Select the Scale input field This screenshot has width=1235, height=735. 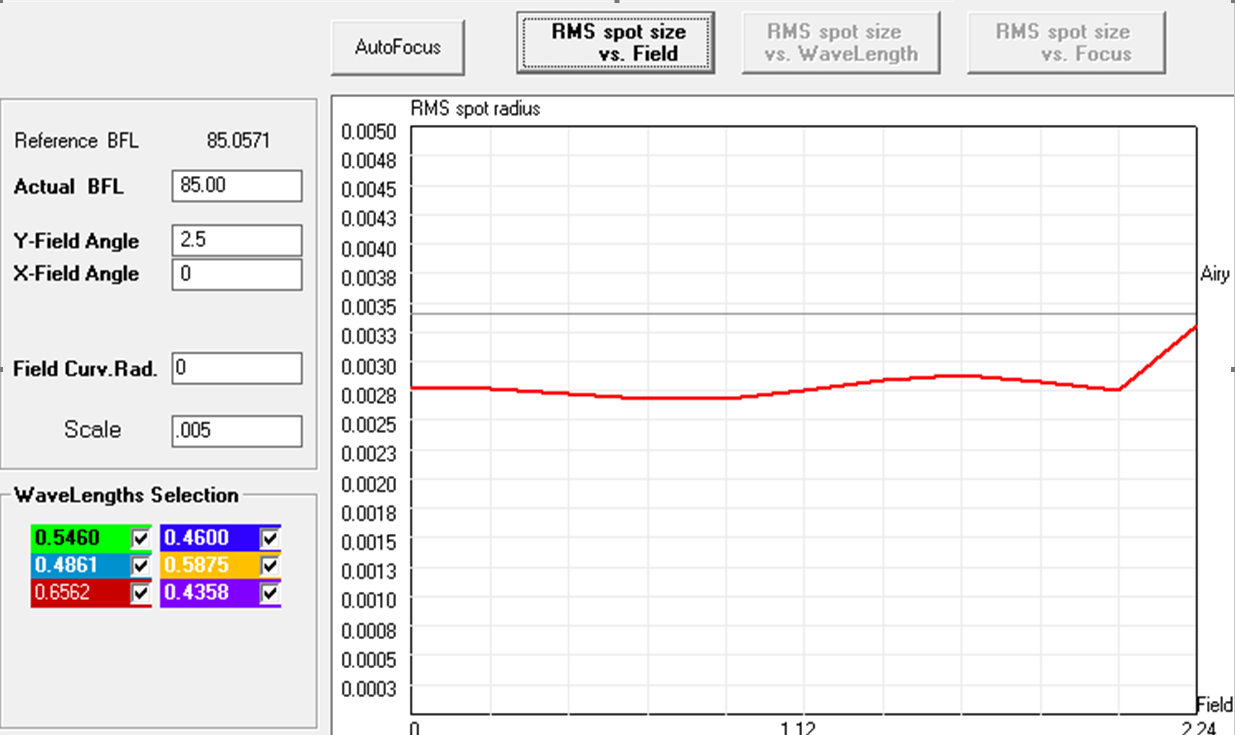pyautogui.click(x=236, y=431)
